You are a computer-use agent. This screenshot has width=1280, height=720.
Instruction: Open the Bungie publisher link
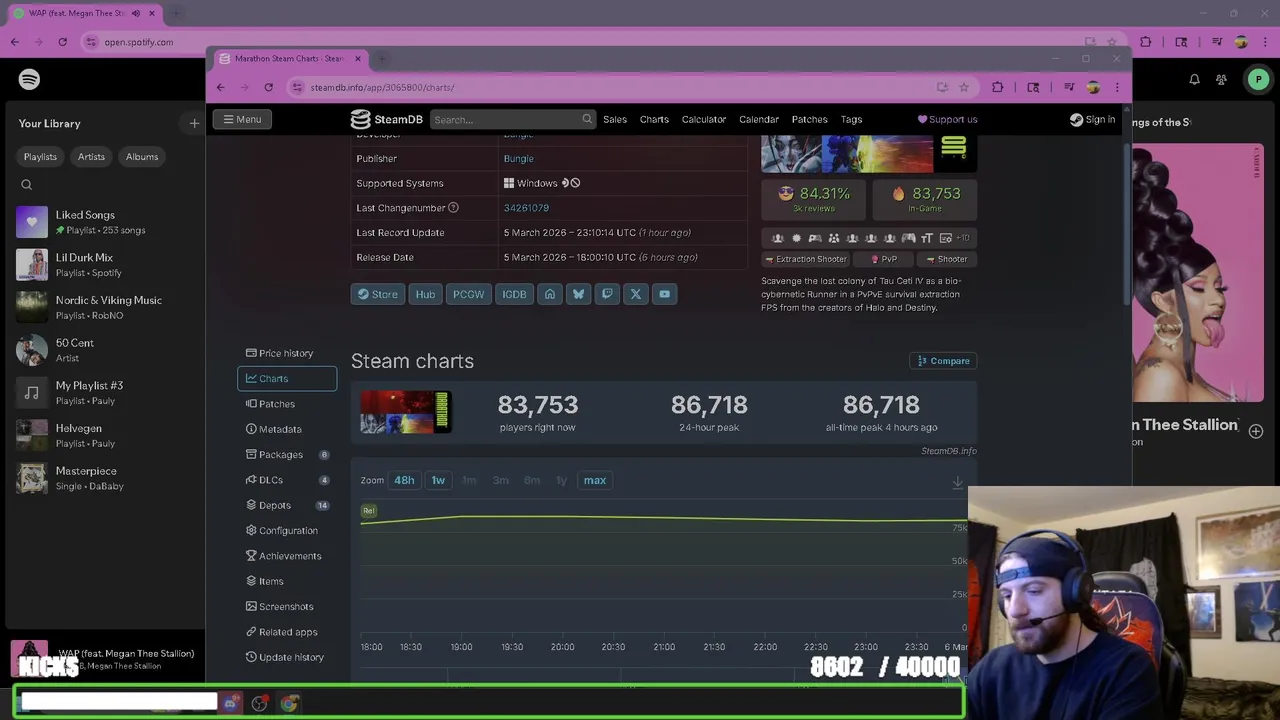click(x=518, y=158)
